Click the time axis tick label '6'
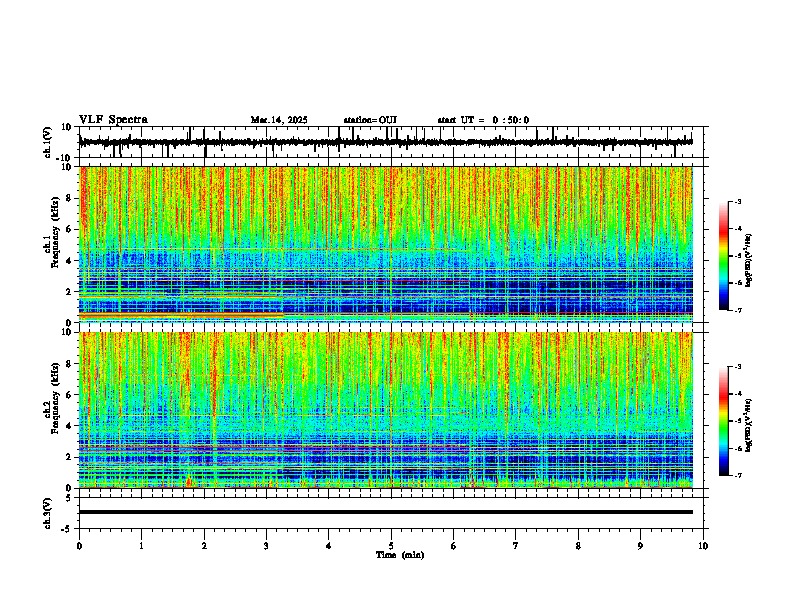 (454, 546)
